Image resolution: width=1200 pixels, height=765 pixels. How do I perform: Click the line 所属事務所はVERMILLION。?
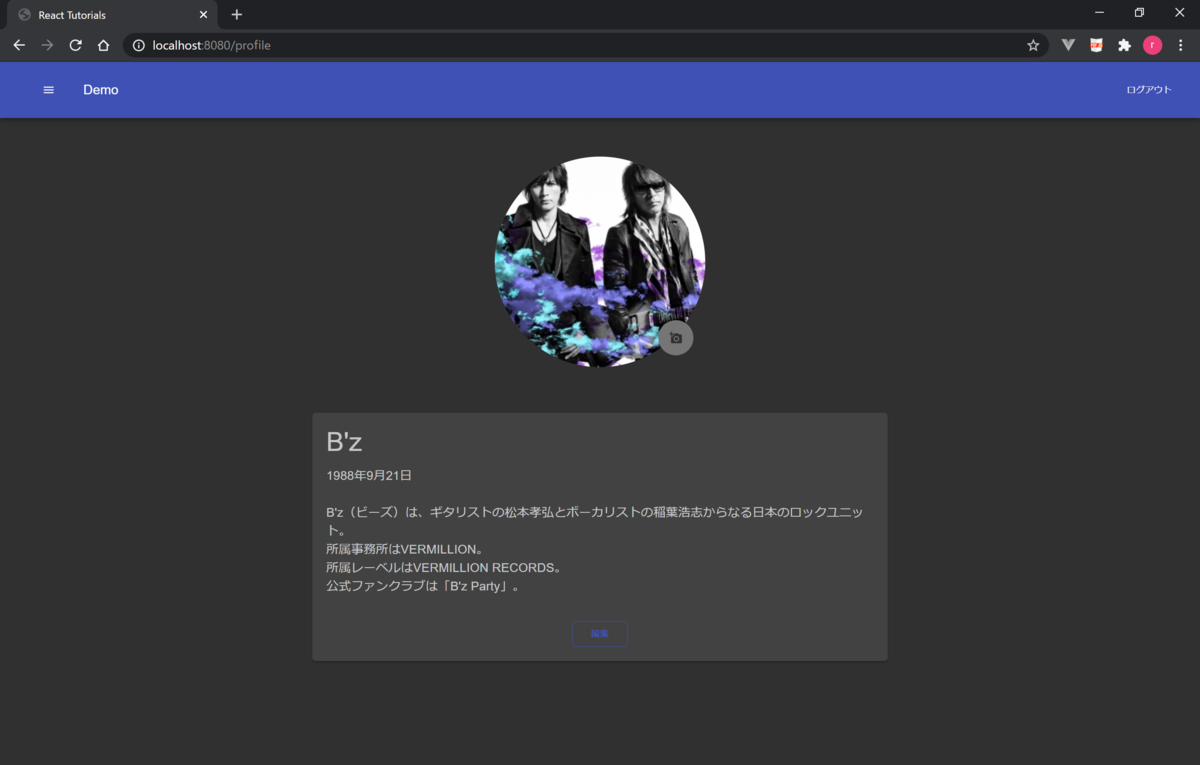[405, 549]
